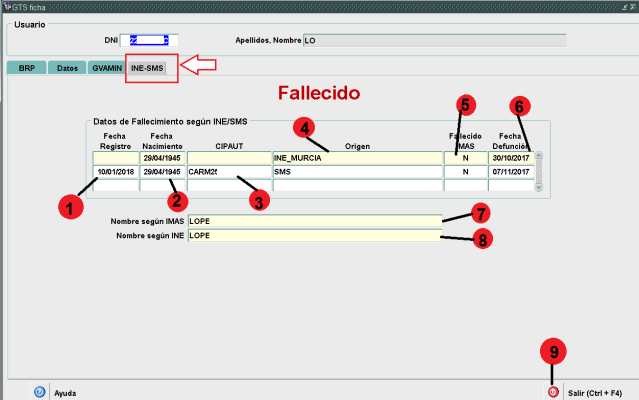Screen dimensions: 639x400
Task: Select the 30/10/2017 Fecha Defunción cell
Action: coord(510,158)
